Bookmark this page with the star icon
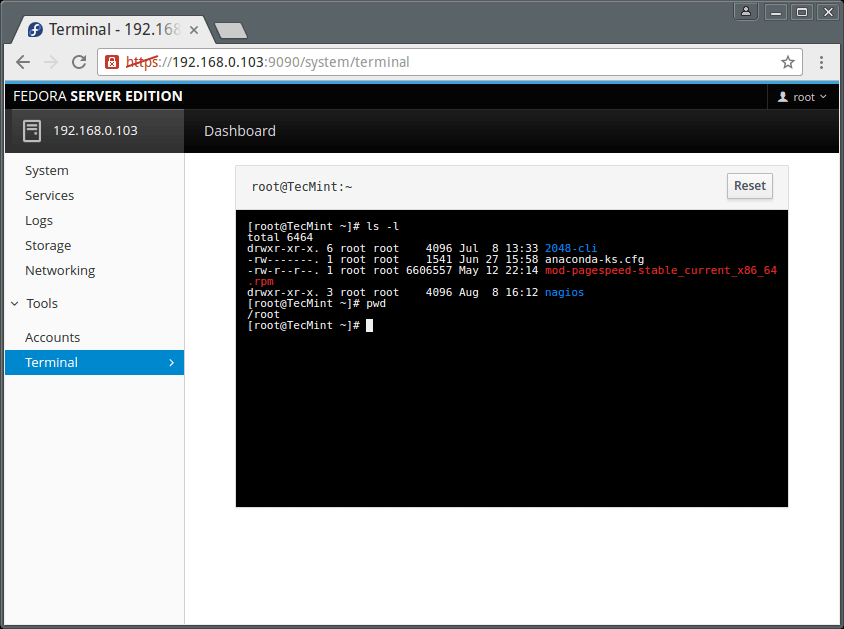The height and width of the screenshot is (629, 844). click(x=787, y=62)
